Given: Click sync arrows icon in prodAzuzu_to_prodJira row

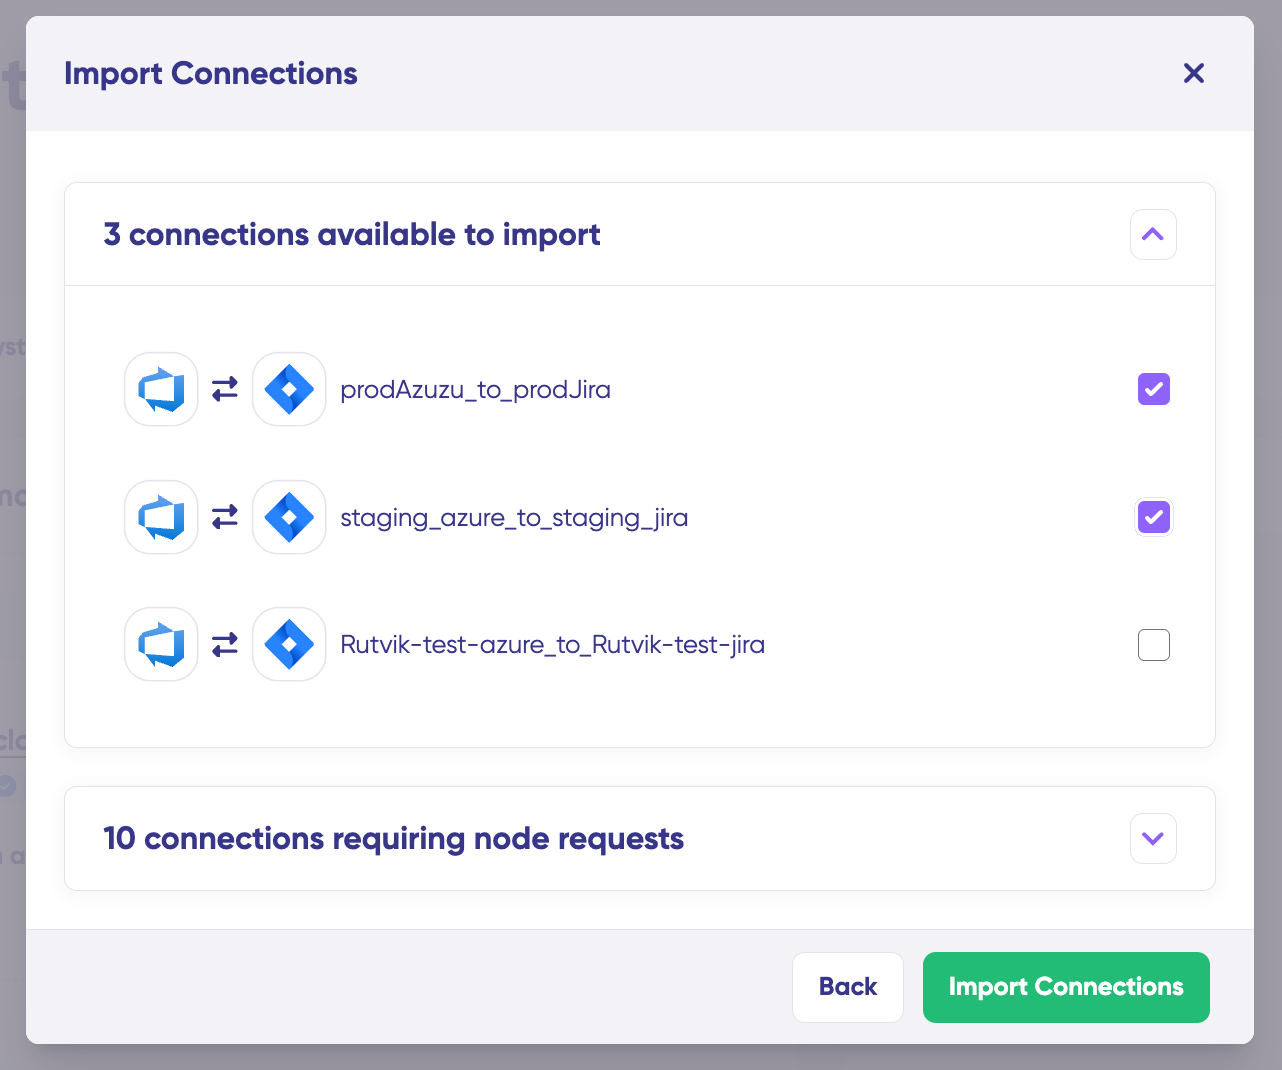Looking at the screenshot, I should tap(225, 389).
